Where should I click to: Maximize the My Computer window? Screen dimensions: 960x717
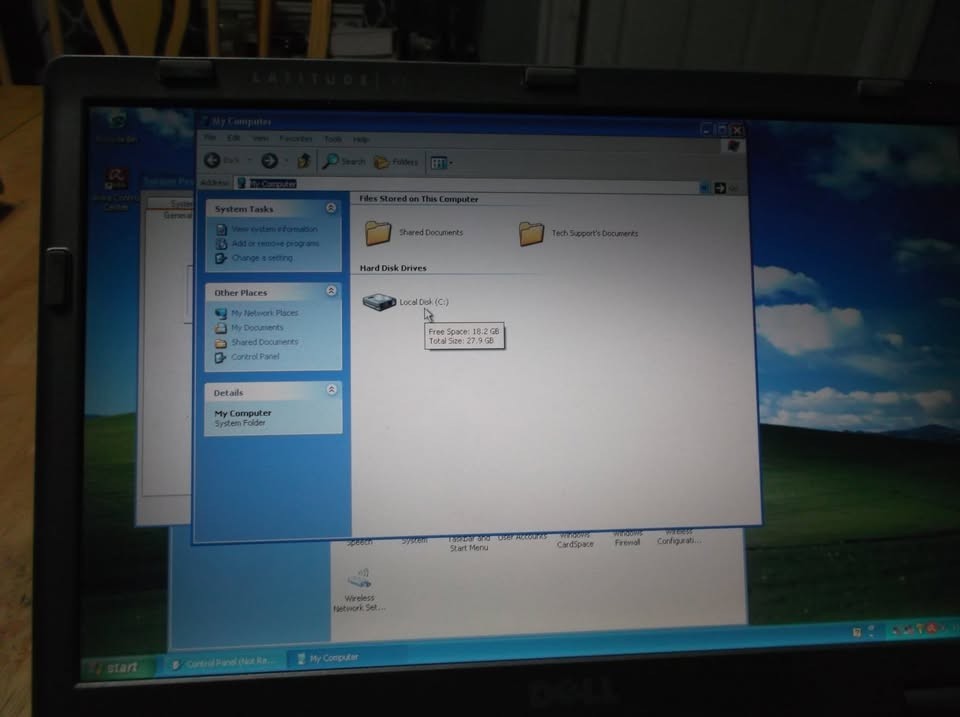coord(722,130)
